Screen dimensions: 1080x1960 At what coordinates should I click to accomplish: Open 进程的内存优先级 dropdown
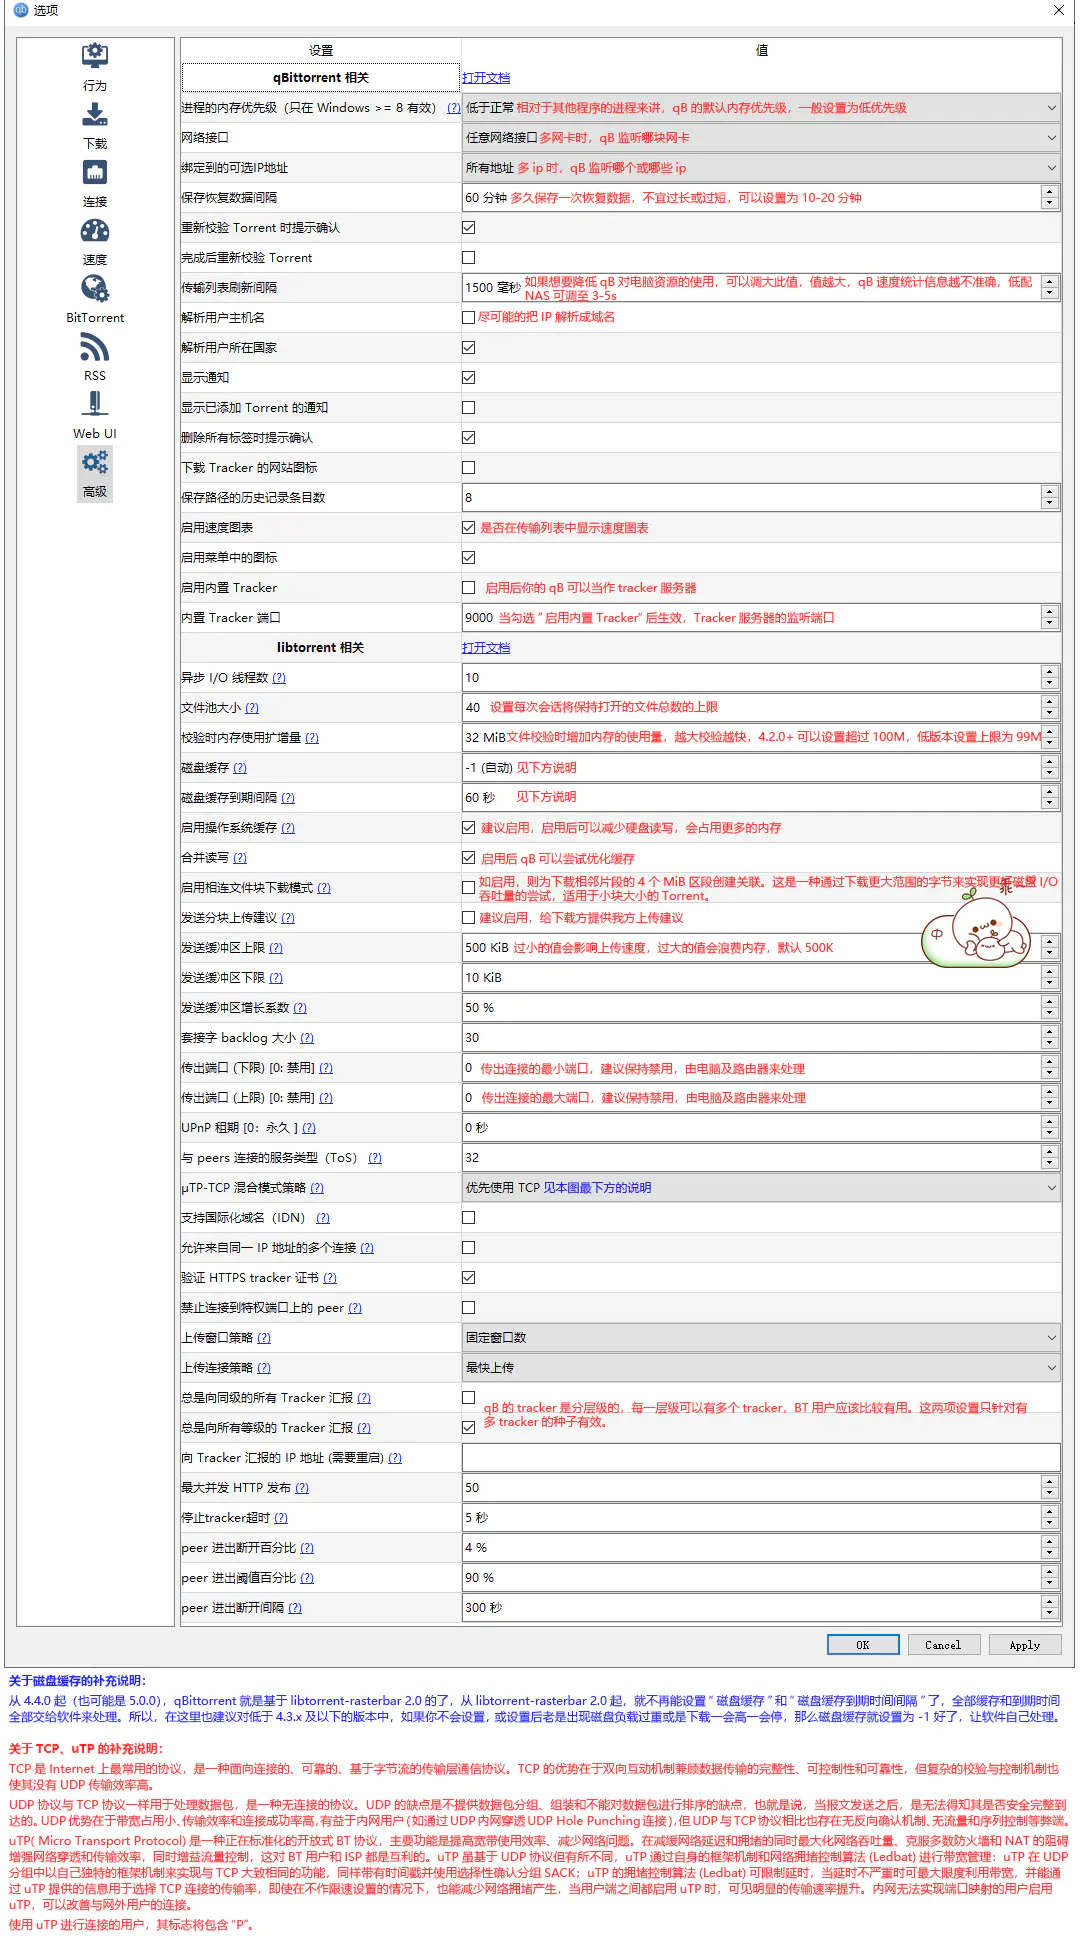761,108
